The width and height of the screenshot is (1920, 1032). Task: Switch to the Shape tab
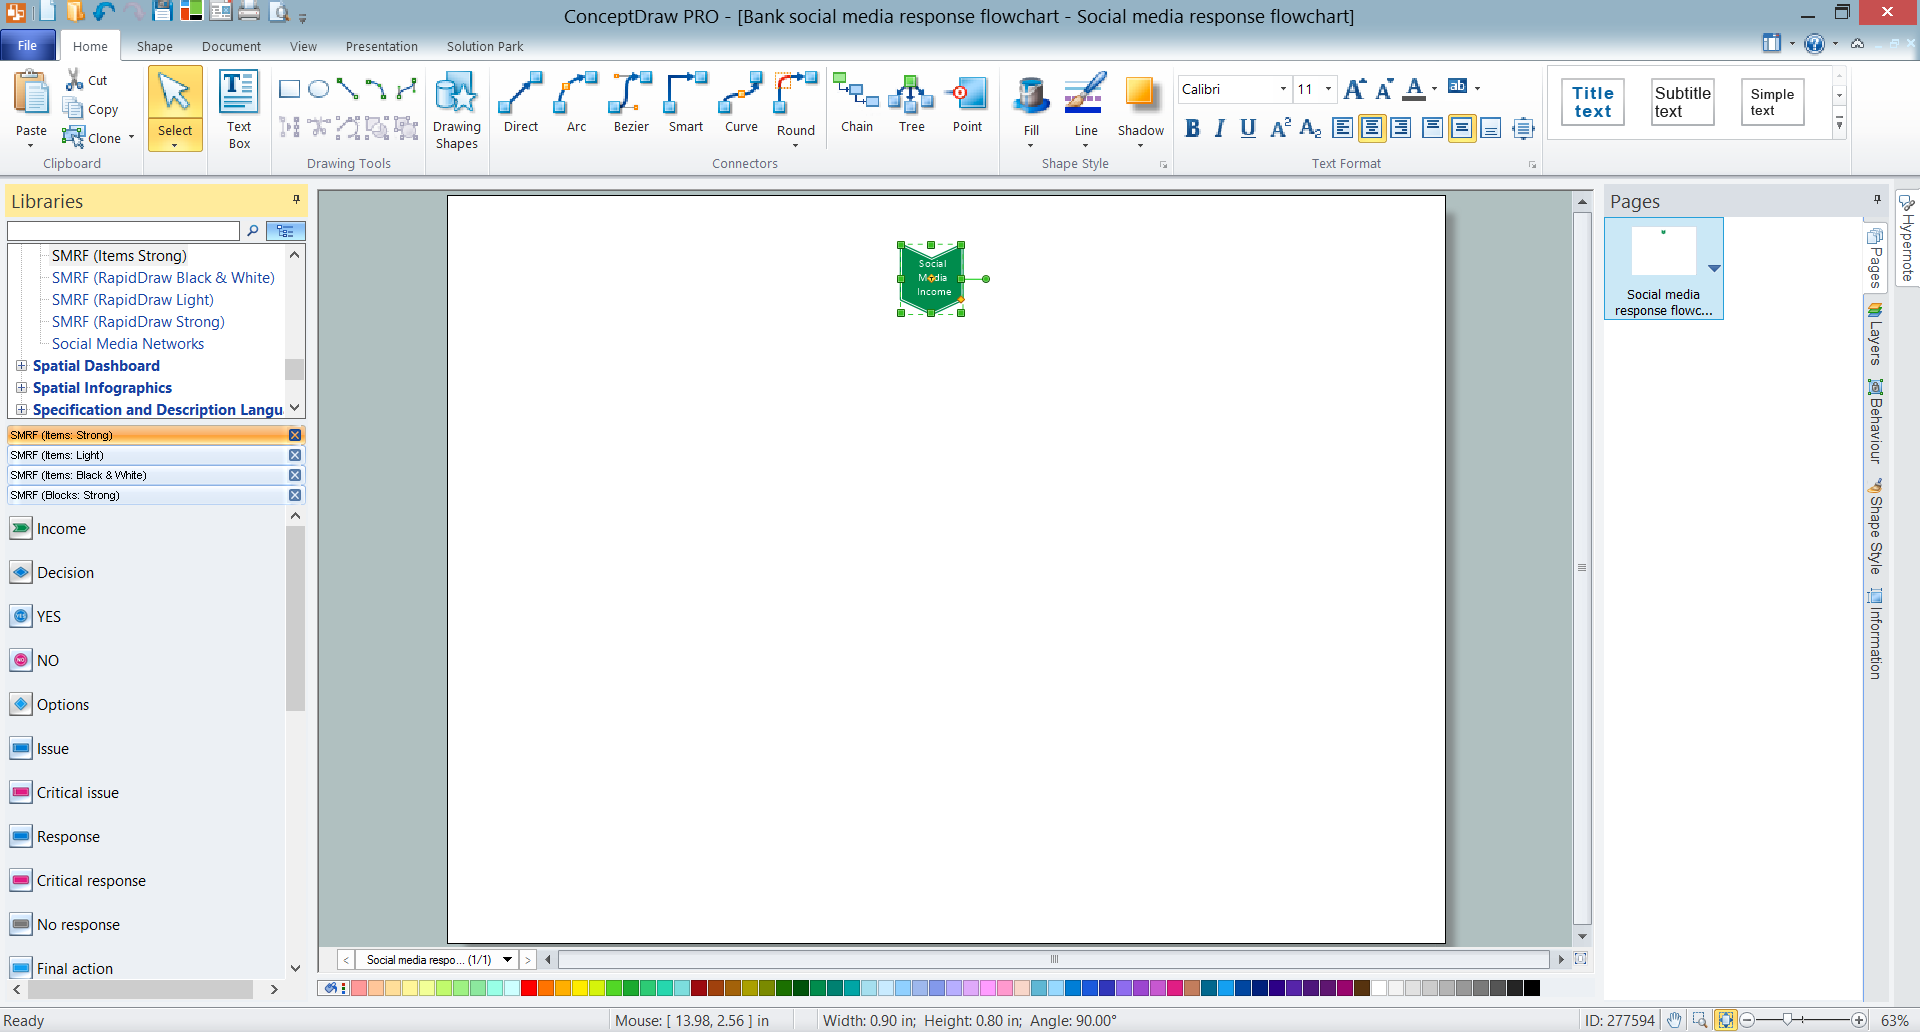(x=155, y=47)
